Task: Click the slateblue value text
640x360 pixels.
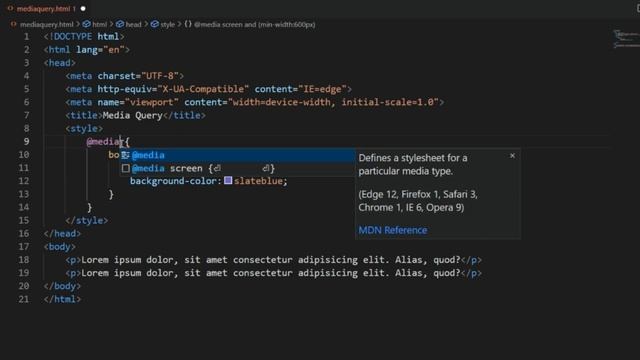Action: click(259, 181)
